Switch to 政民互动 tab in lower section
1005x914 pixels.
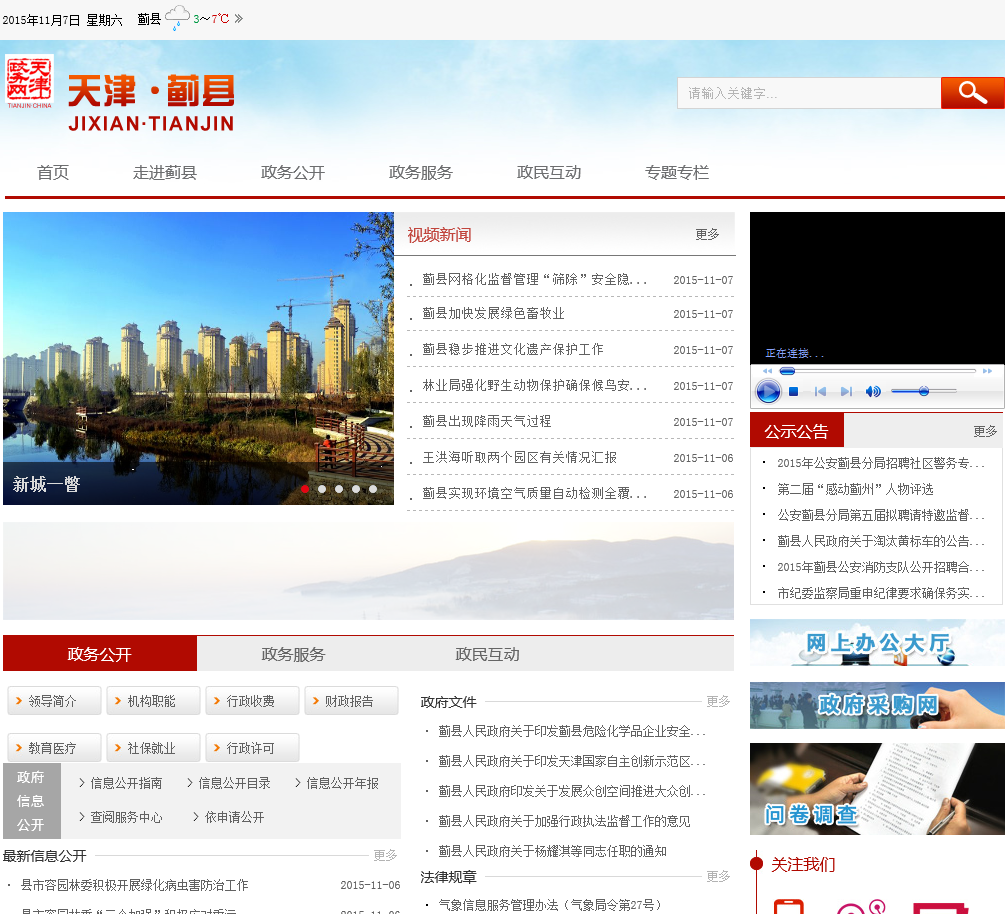[x=487, y=654]
